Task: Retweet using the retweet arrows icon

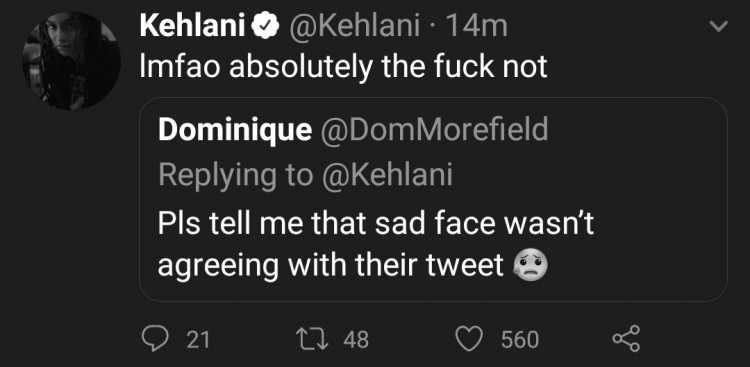Action: click(x=311, y=339)
